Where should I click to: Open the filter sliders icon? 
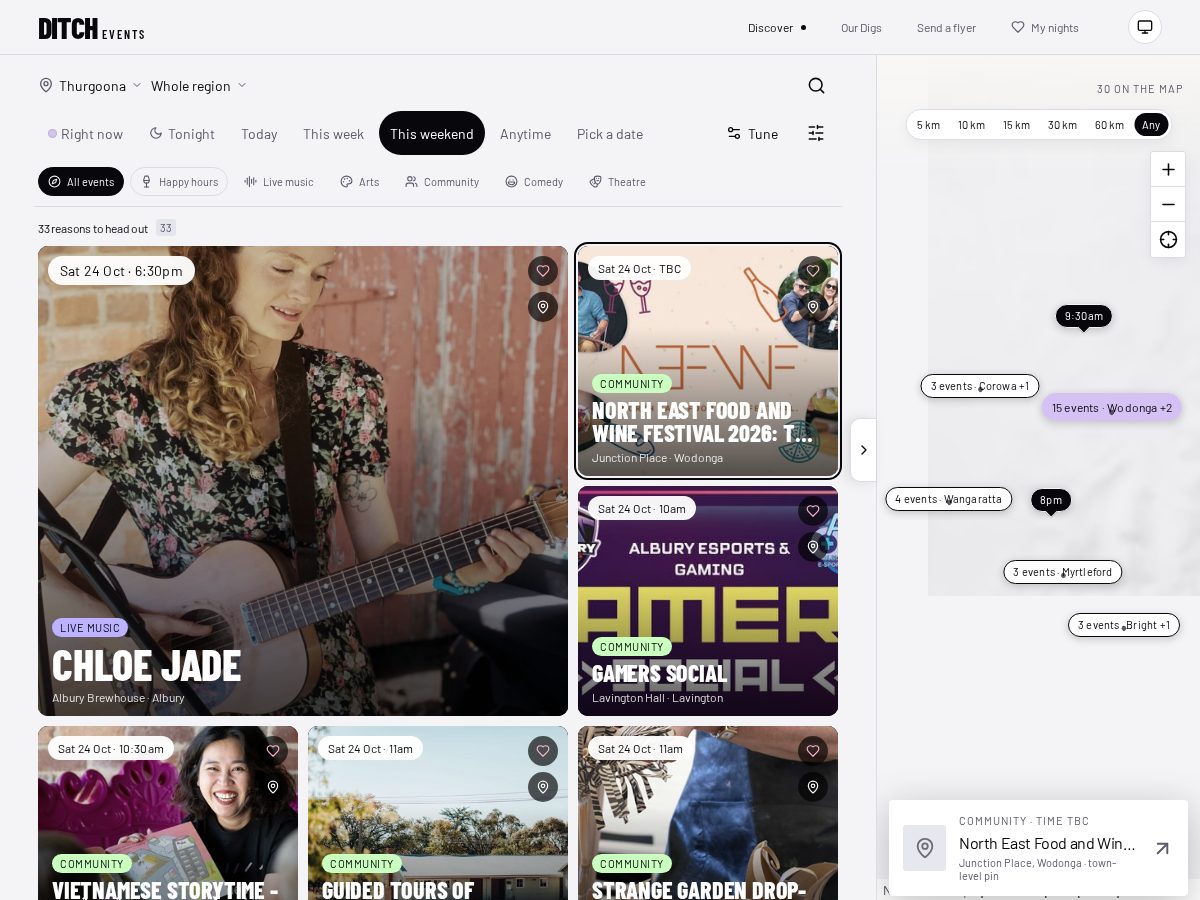coord(816,133)
